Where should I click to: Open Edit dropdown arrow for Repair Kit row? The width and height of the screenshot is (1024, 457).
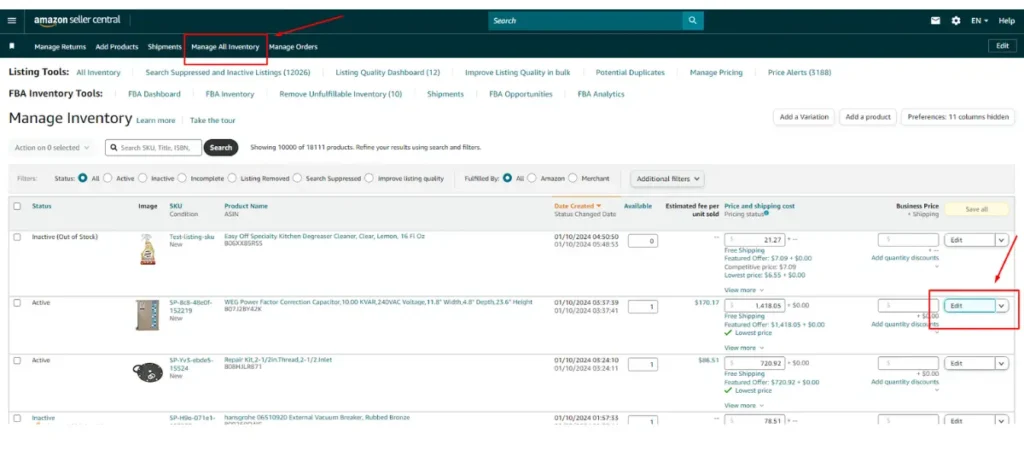click(1002, 363)
